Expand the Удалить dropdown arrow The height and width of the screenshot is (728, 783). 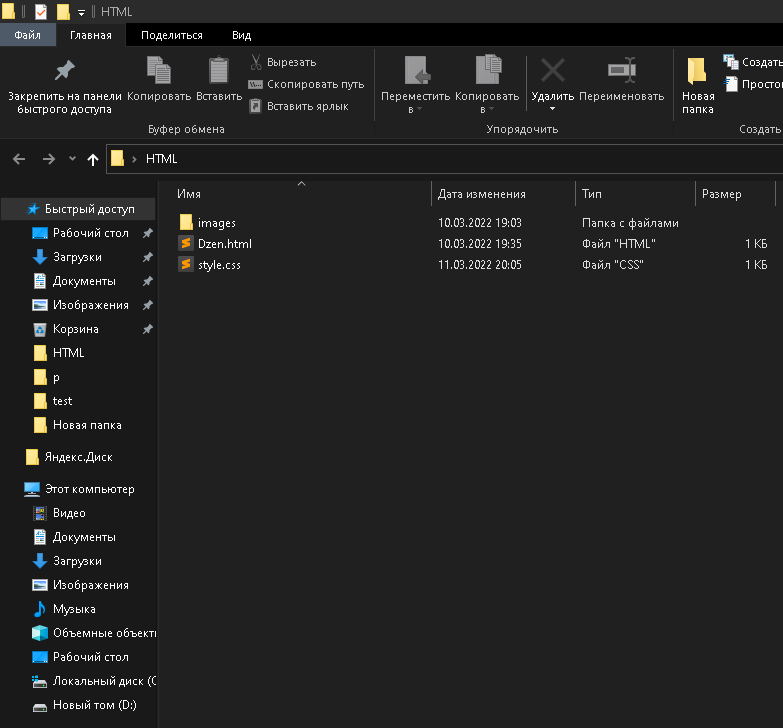tap(552, 109)
